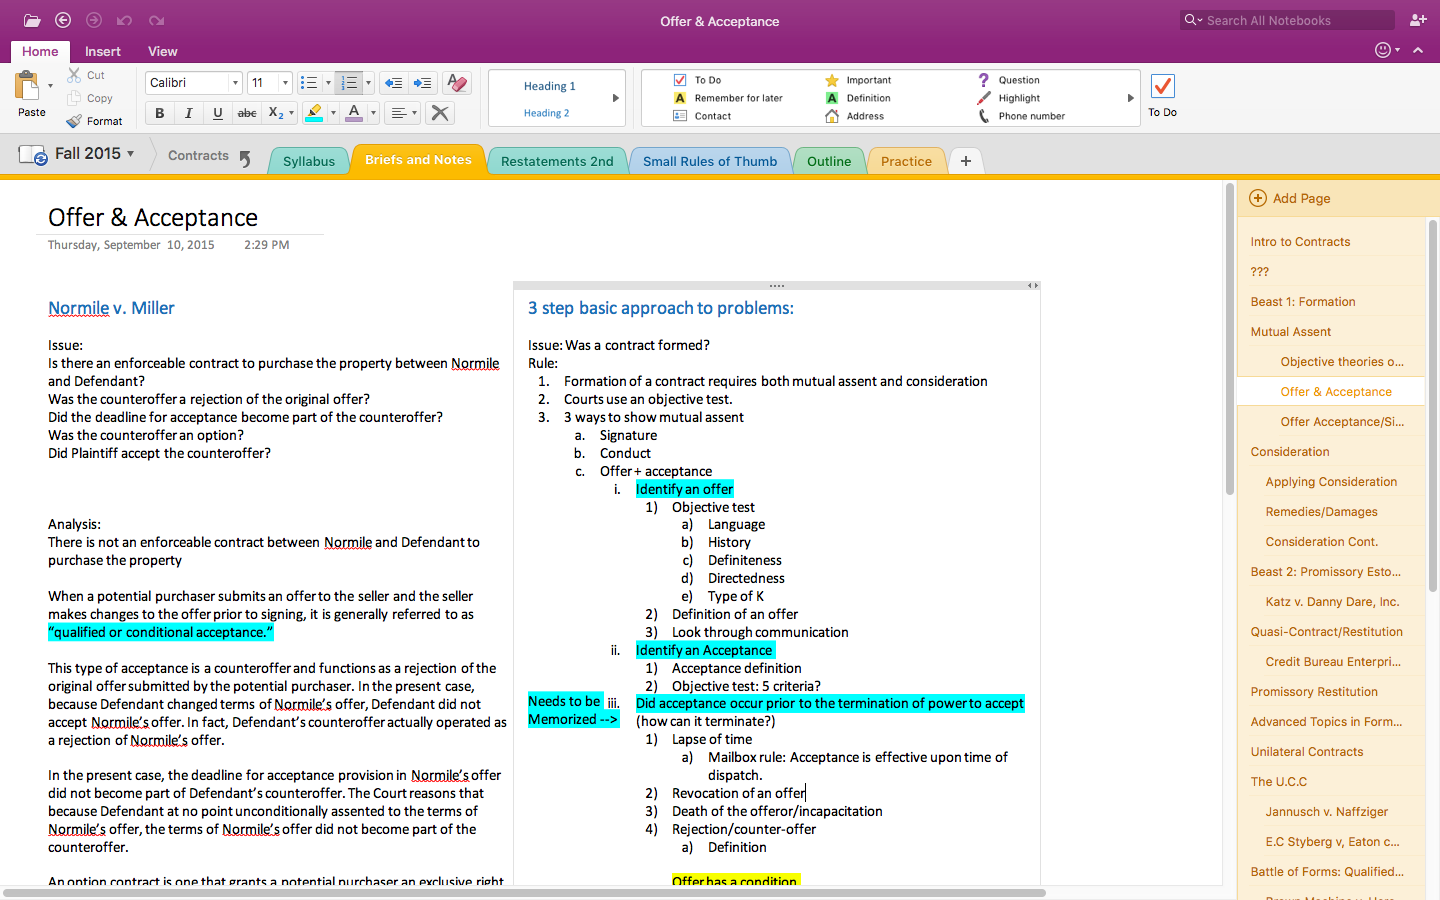Expand the font size dropdown

pos(285,83)
